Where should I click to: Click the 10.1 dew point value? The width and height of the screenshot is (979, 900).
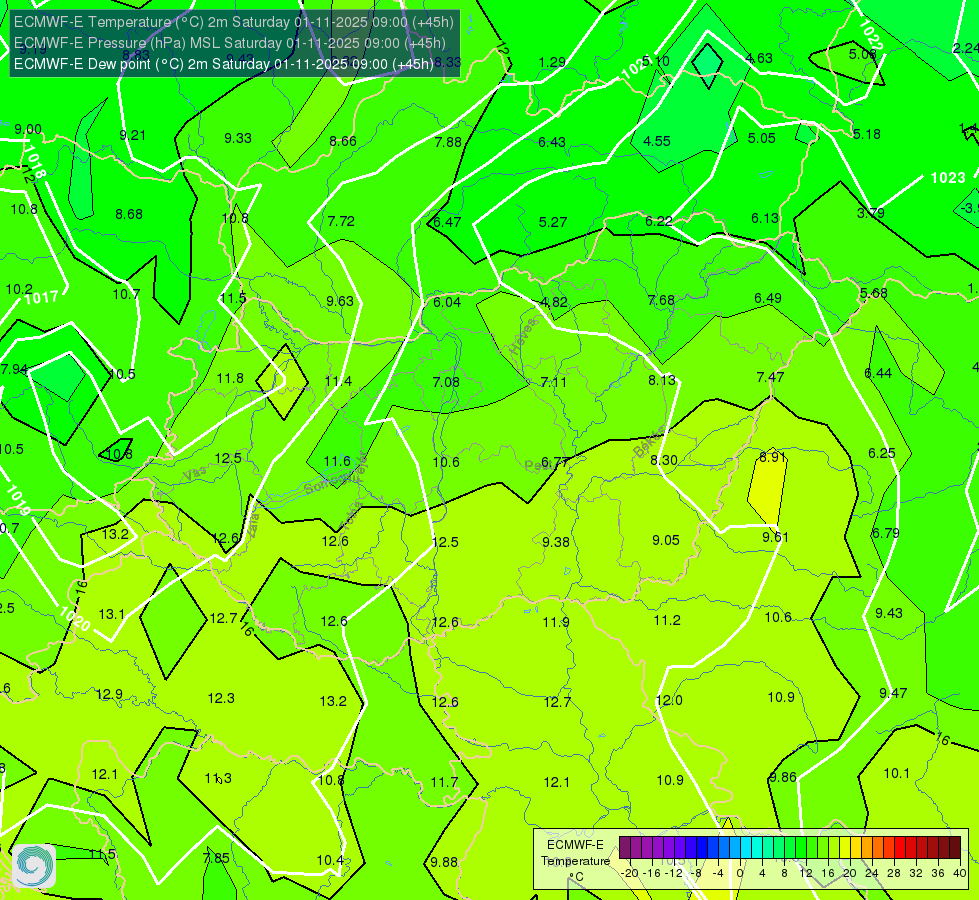click(x=897, y=773)
